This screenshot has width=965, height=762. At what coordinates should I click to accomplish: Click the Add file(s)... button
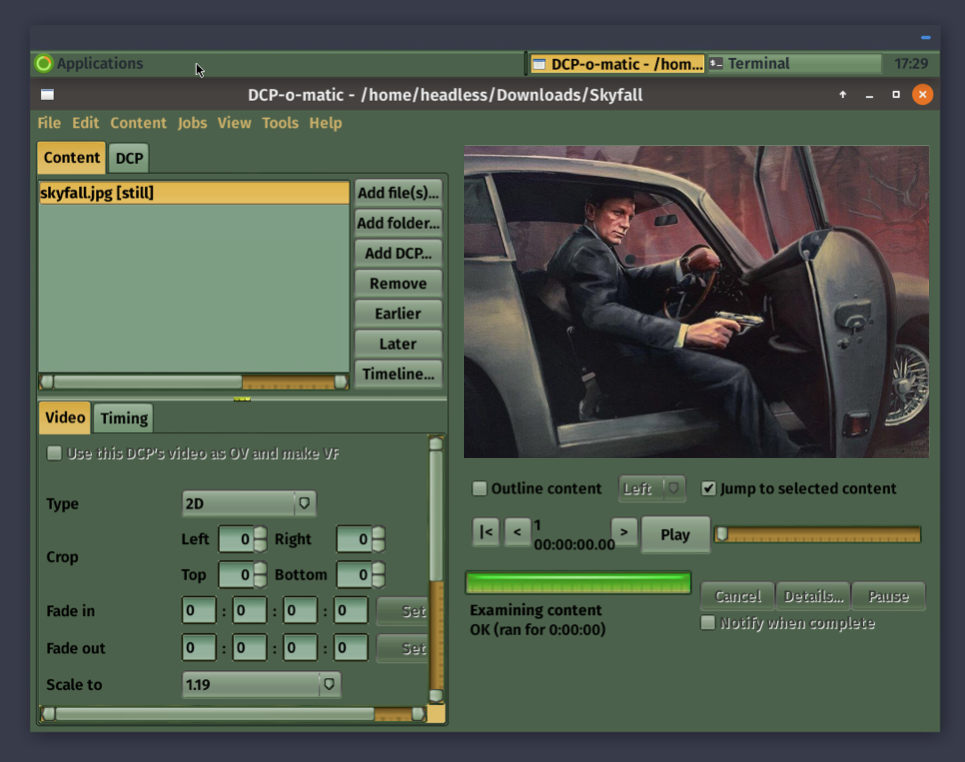[398, 193]
